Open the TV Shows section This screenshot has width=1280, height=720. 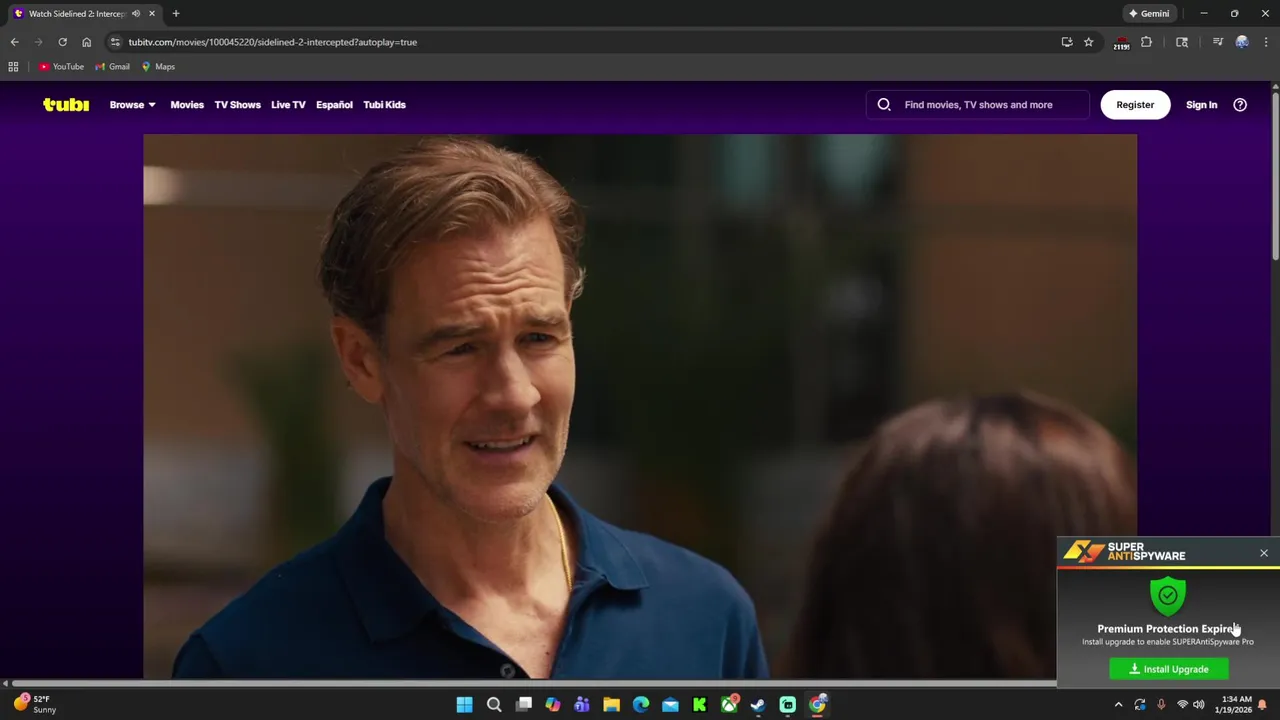(x=237, y=104)
